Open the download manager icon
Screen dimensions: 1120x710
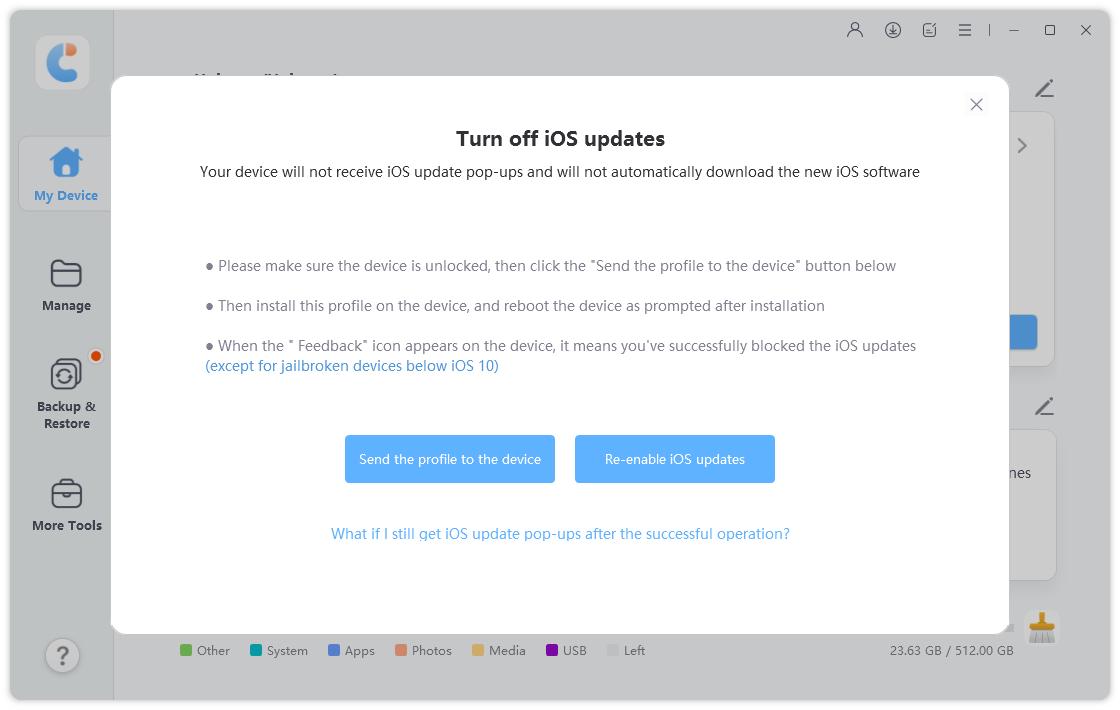(x=893, y=30)
